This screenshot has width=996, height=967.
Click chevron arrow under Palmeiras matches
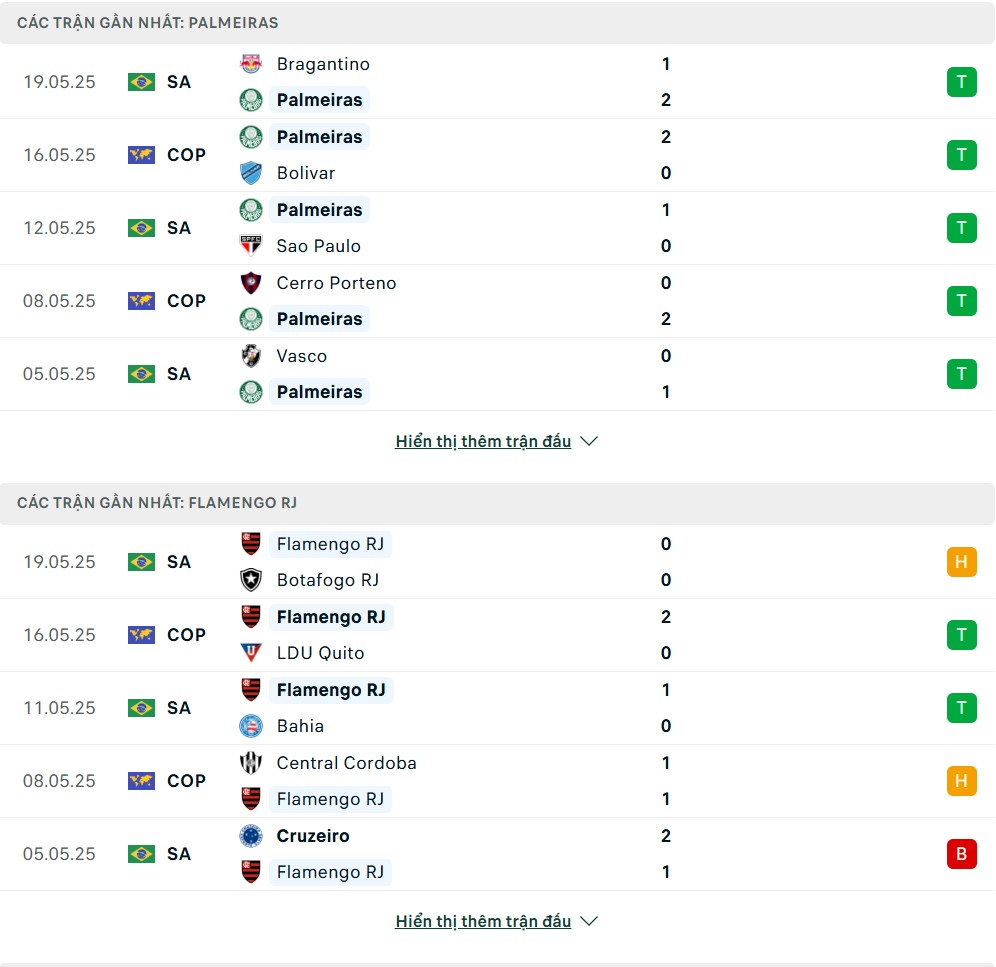point(589,441)
